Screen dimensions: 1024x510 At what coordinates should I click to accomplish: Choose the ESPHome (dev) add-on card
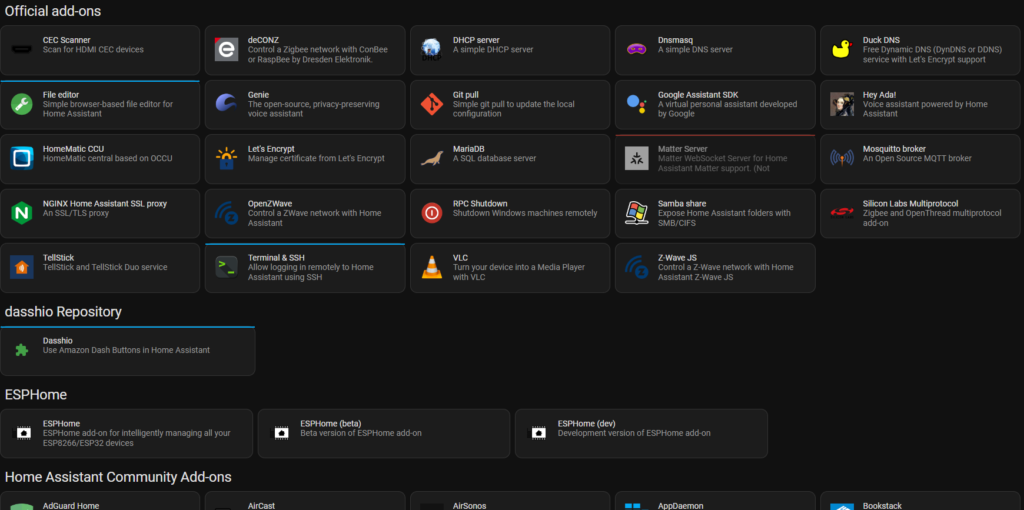pyautogui.click(x=641, y=433)
